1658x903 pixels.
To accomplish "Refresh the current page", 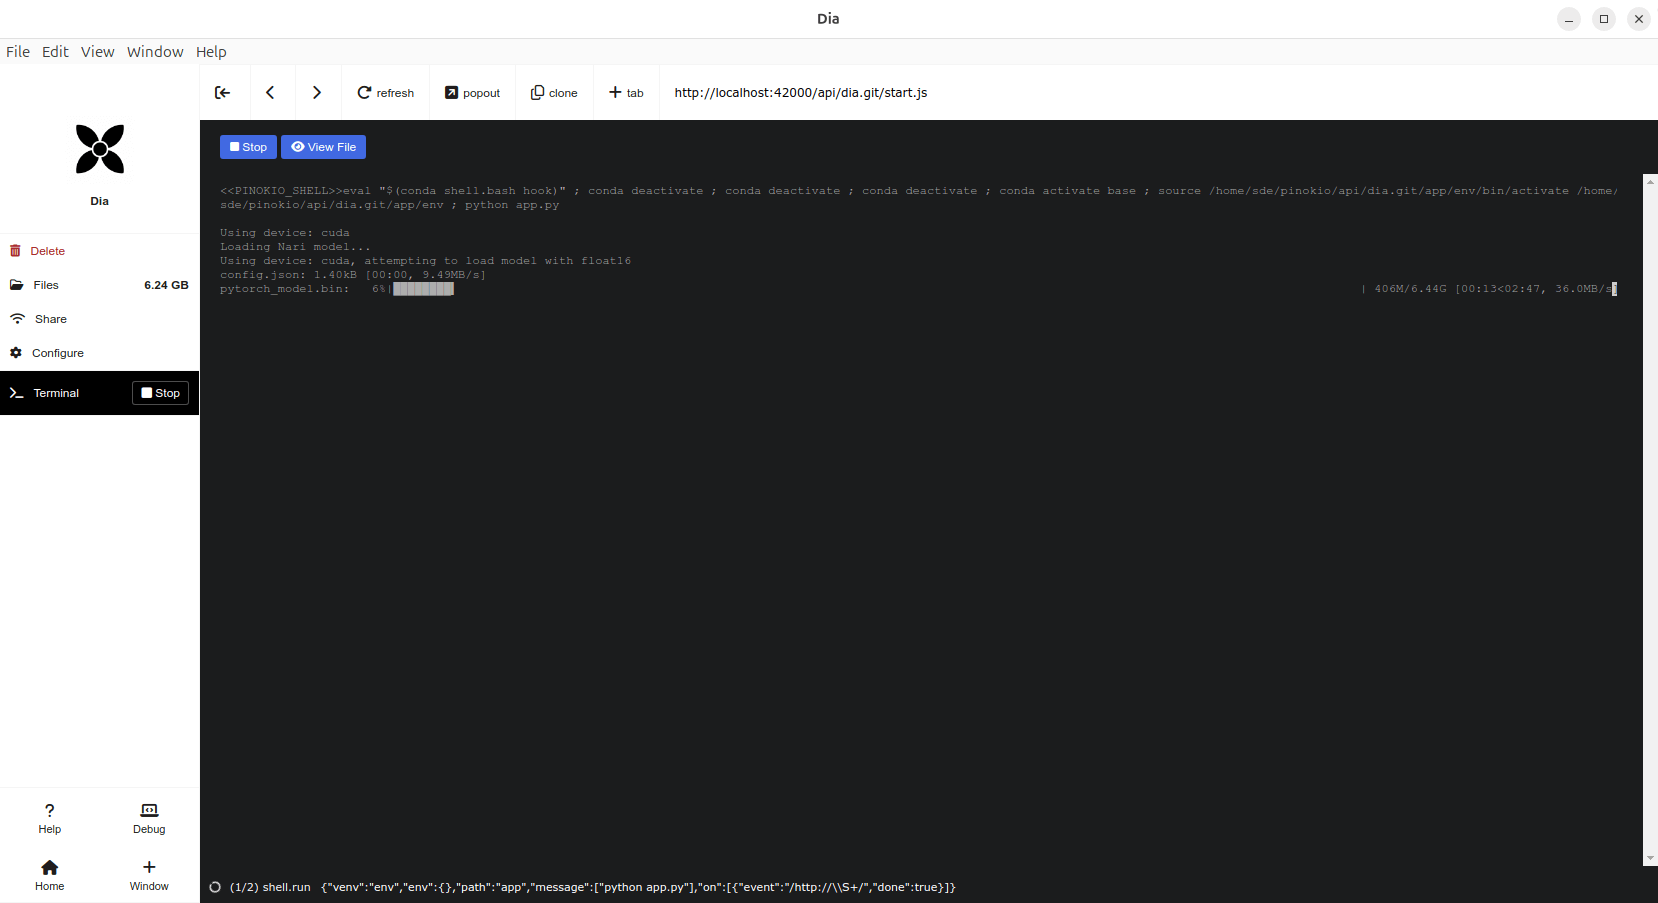I will click(x=385, y=92).
